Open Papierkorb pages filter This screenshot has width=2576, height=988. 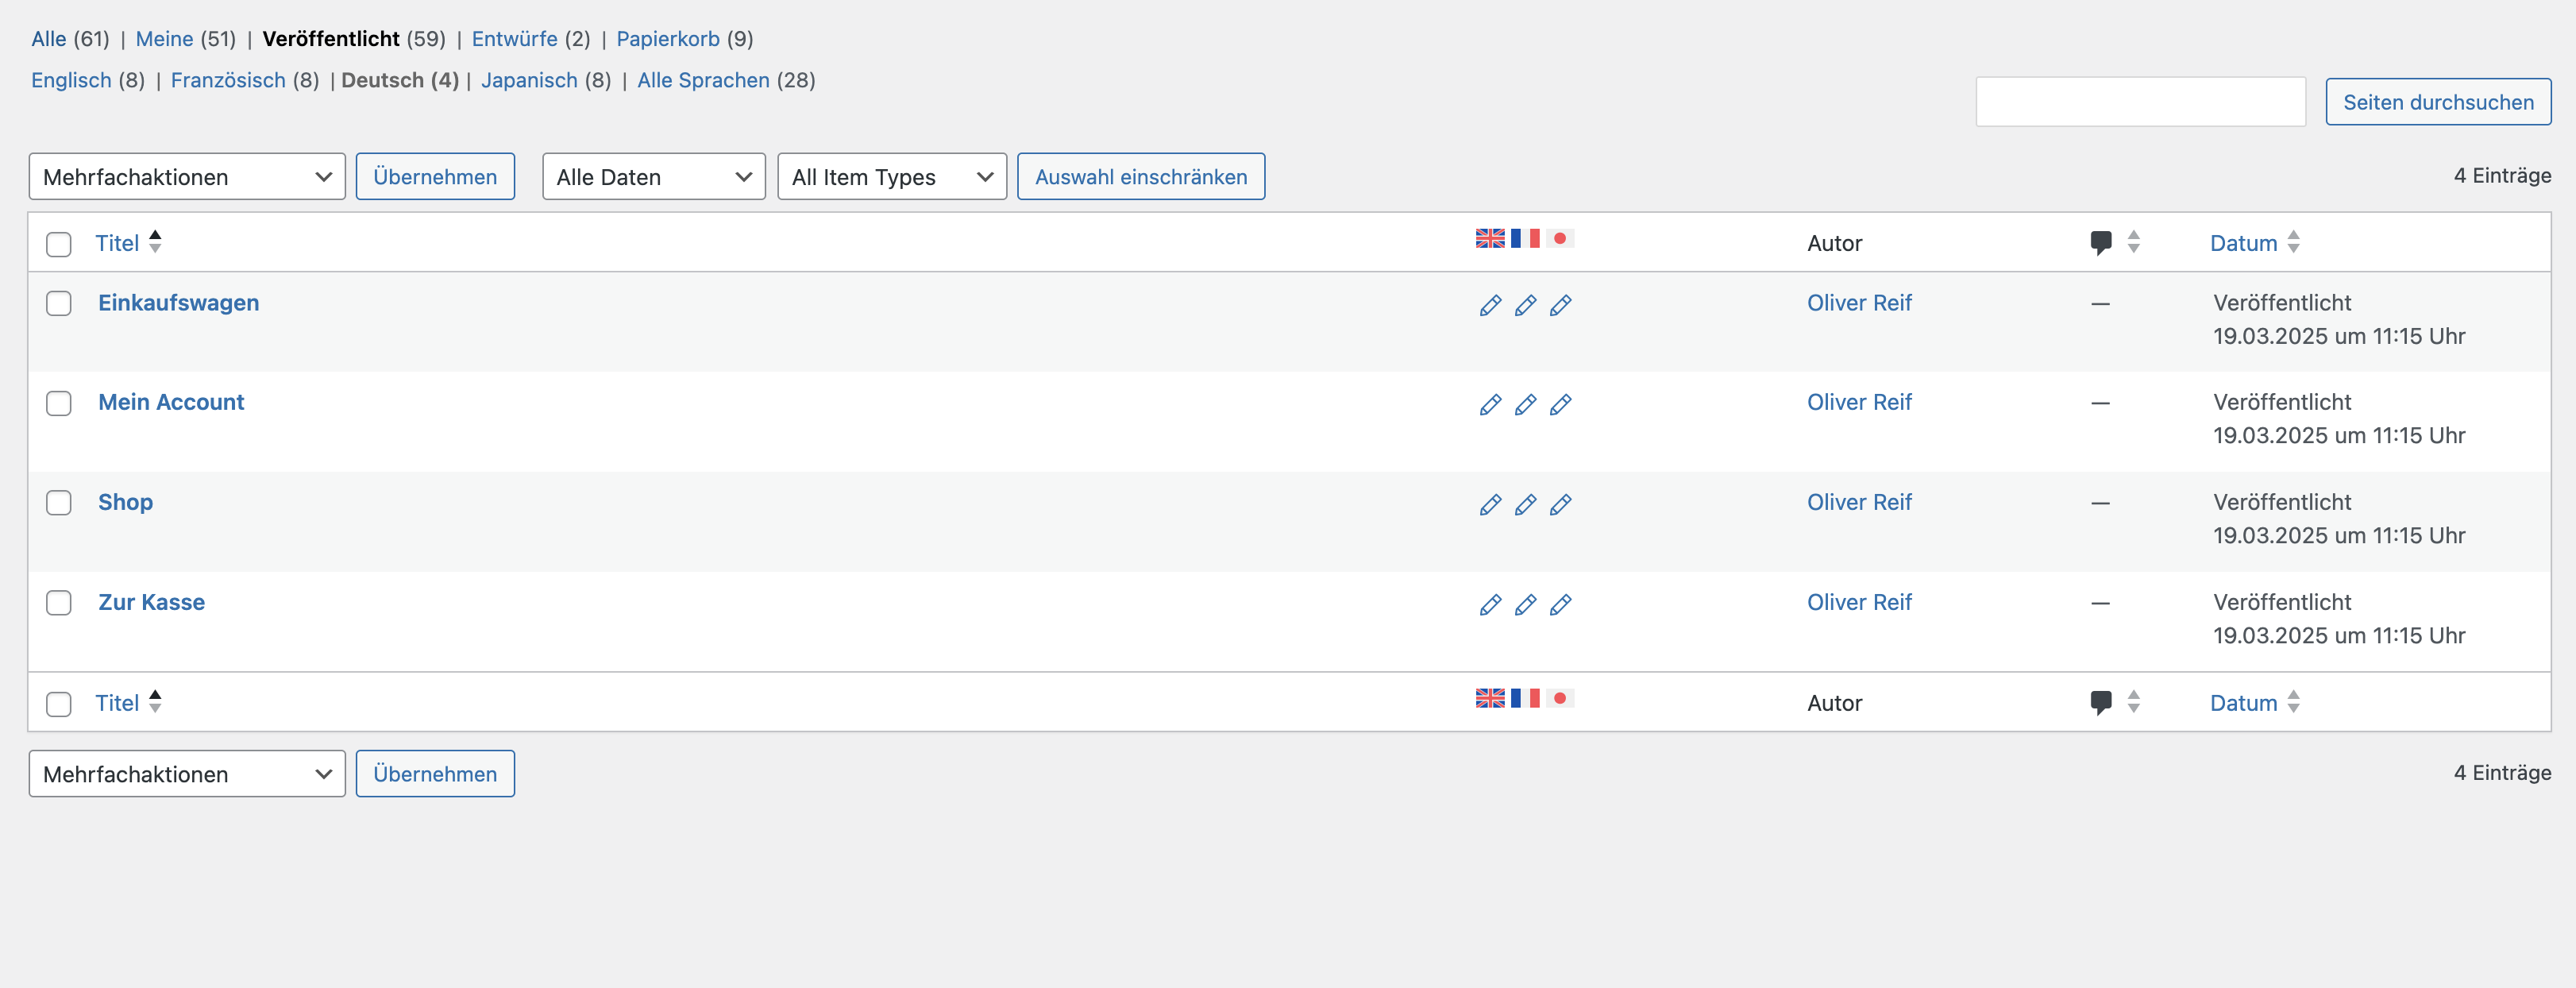(x=668, y=39)
